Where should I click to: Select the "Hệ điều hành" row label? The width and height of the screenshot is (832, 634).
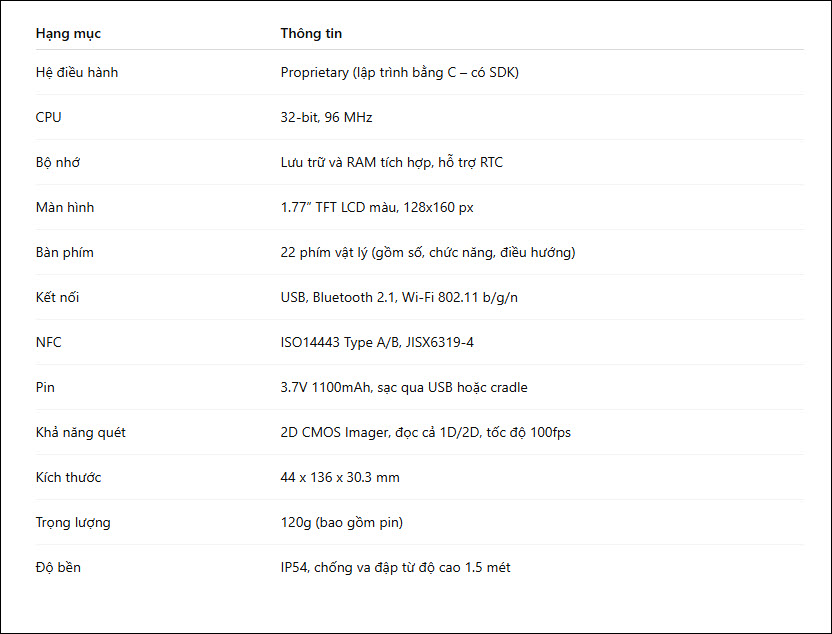coord(77,73)
